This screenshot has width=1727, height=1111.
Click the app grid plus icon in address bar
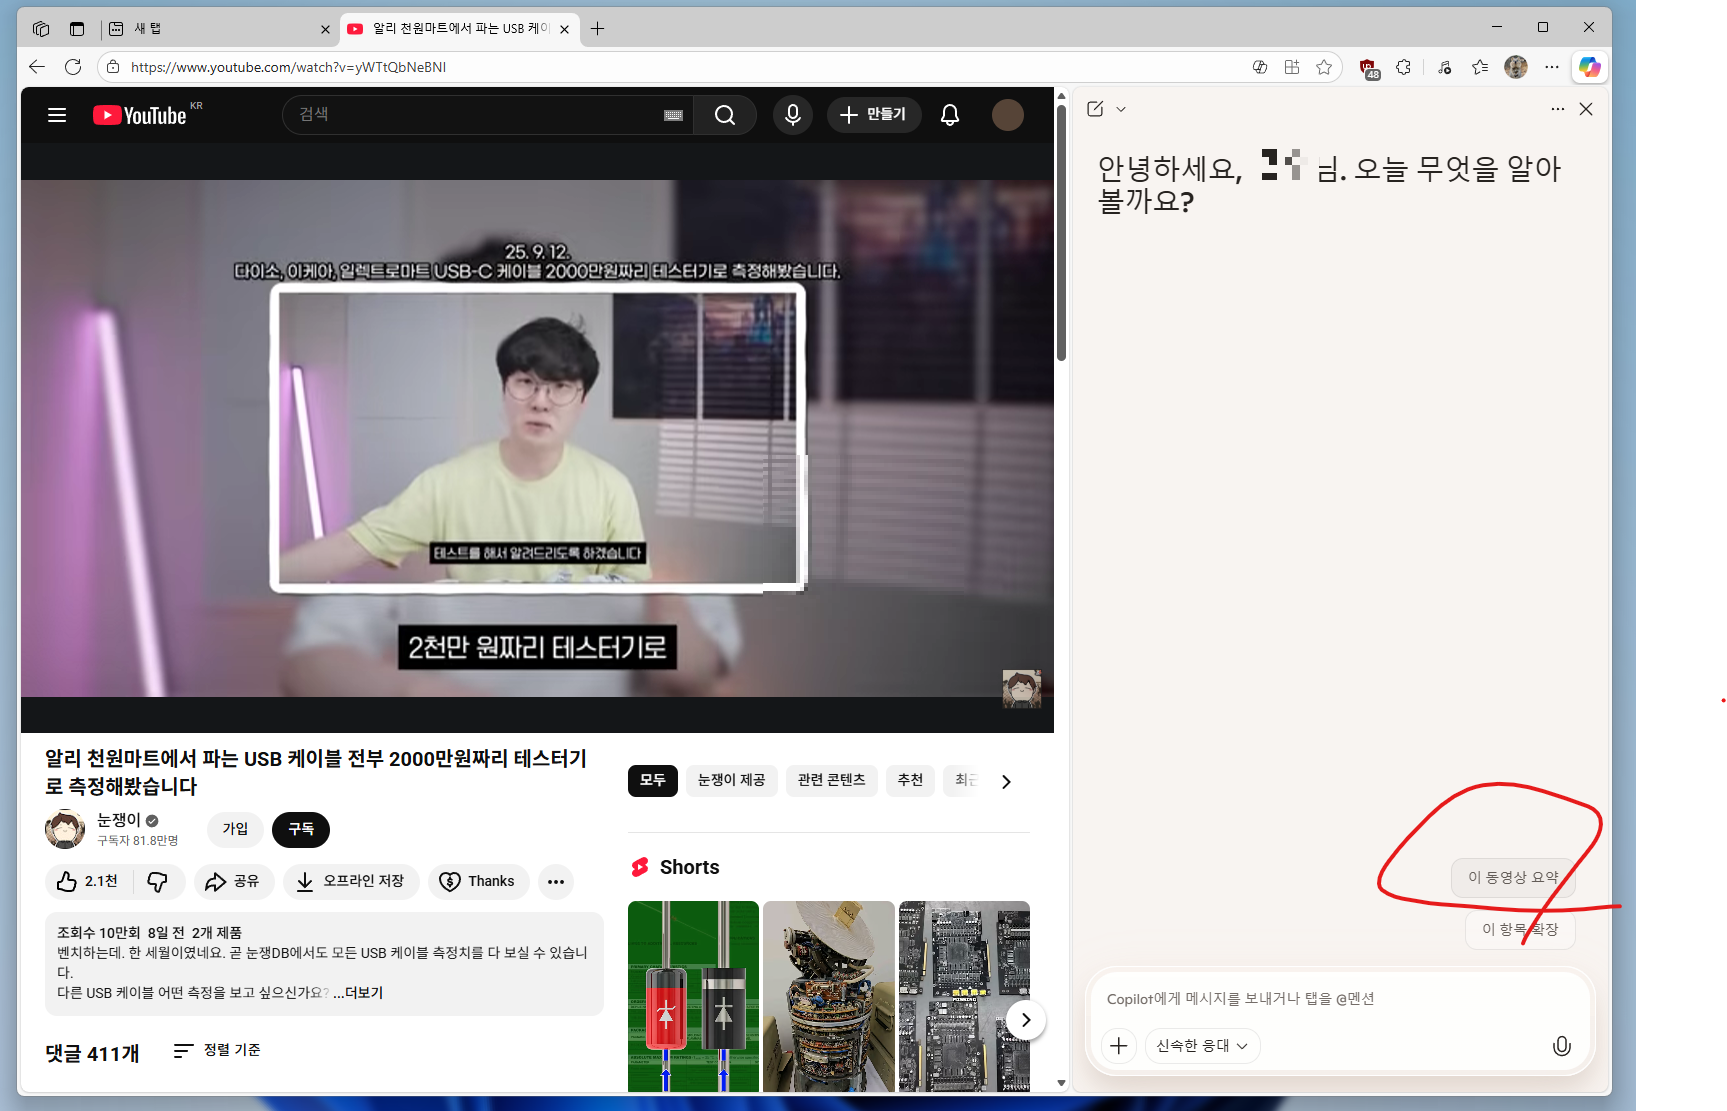tap(1292, 67)
